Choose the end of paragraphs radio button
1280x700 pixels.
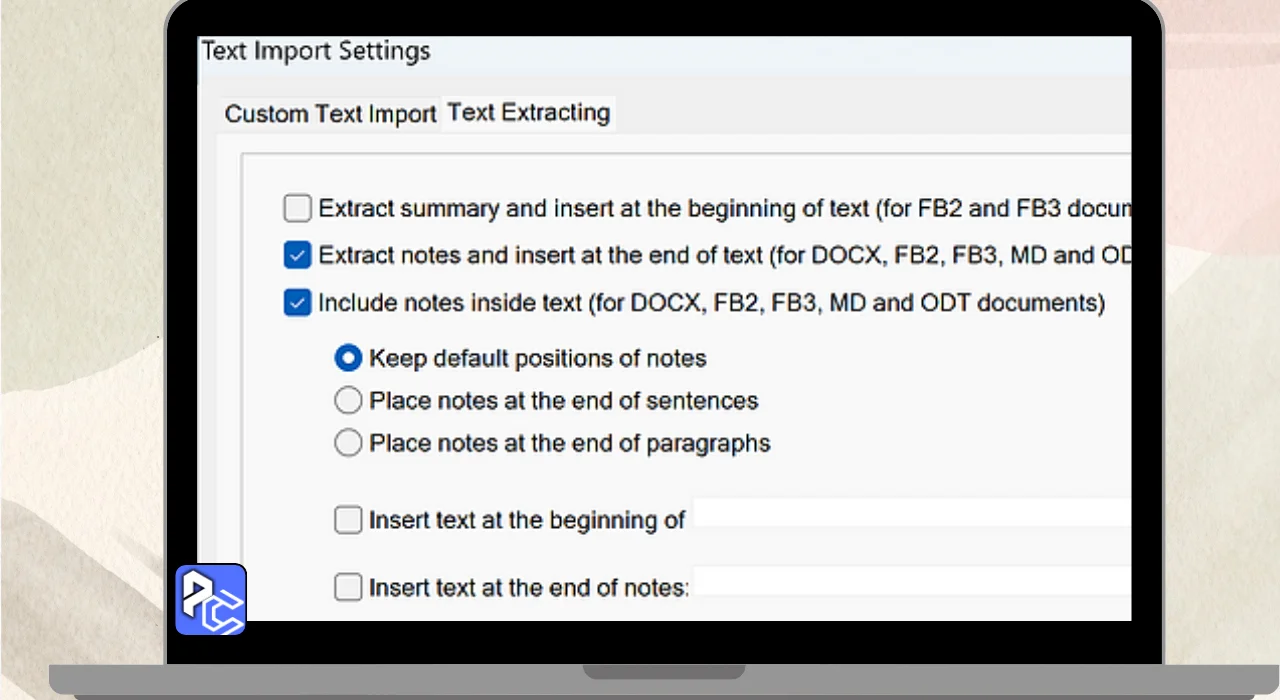pyautogui.click(x=348, y=443)
